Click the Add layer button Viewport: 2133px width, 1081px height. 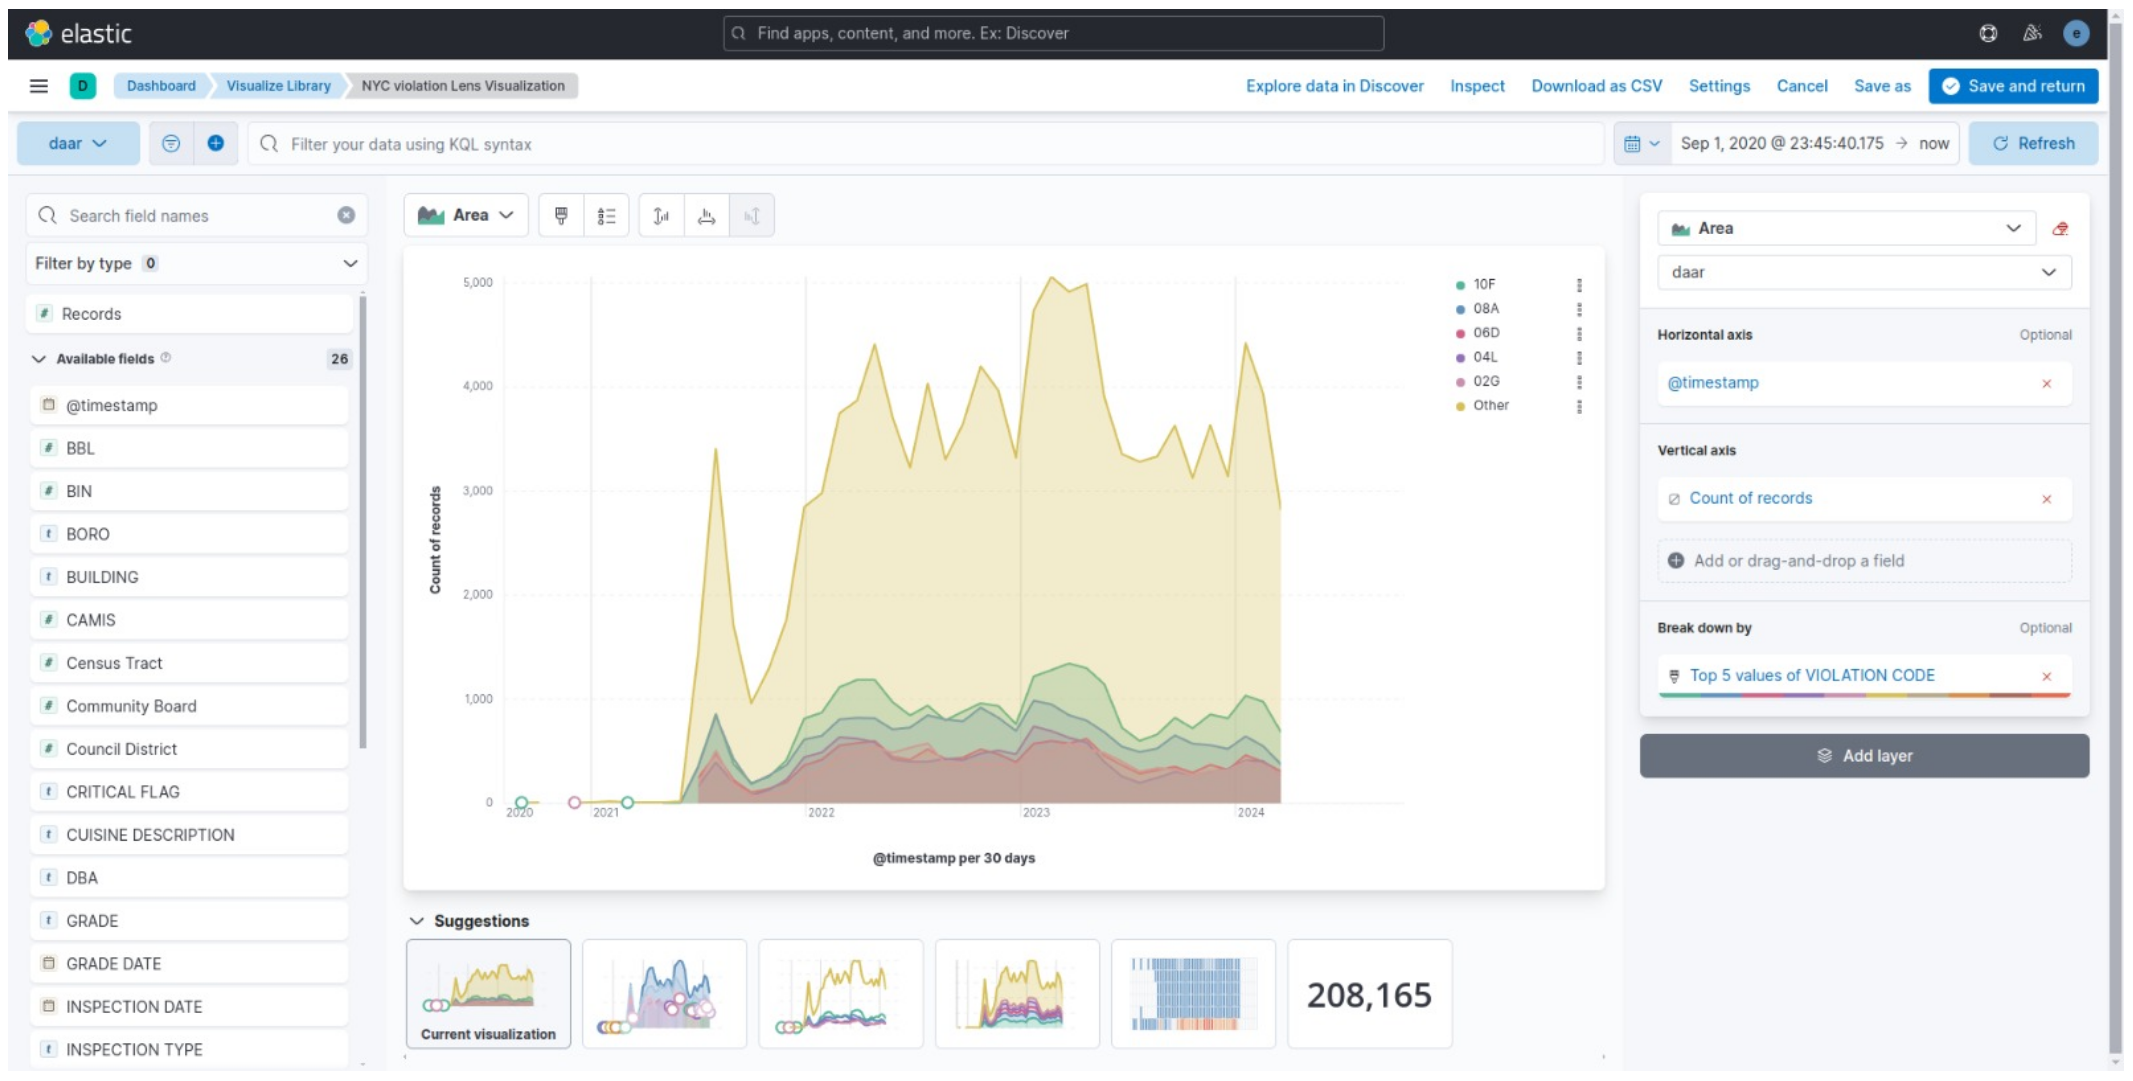pyautogui.click(x=1863, y=756)
